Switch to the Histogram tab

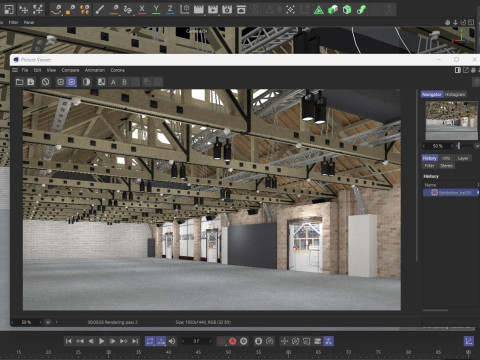pyautogui.click(x=455, y=94)
